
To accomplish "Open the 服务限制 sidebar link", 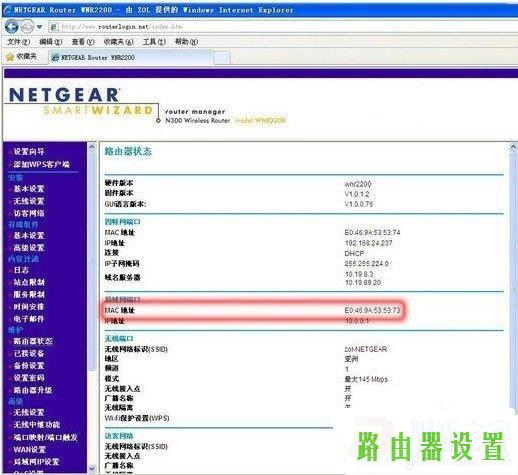I will click(29, 294).
